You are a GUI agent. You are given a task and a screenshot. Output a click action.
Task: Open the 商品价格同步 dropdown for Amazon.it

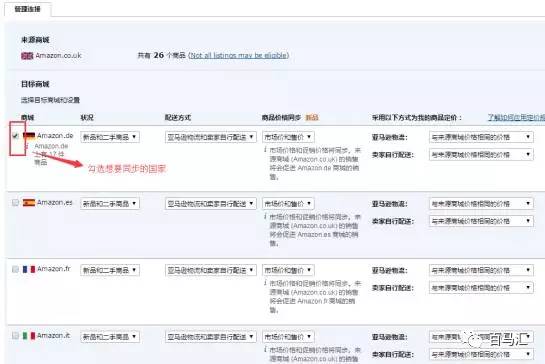[288, 337]
